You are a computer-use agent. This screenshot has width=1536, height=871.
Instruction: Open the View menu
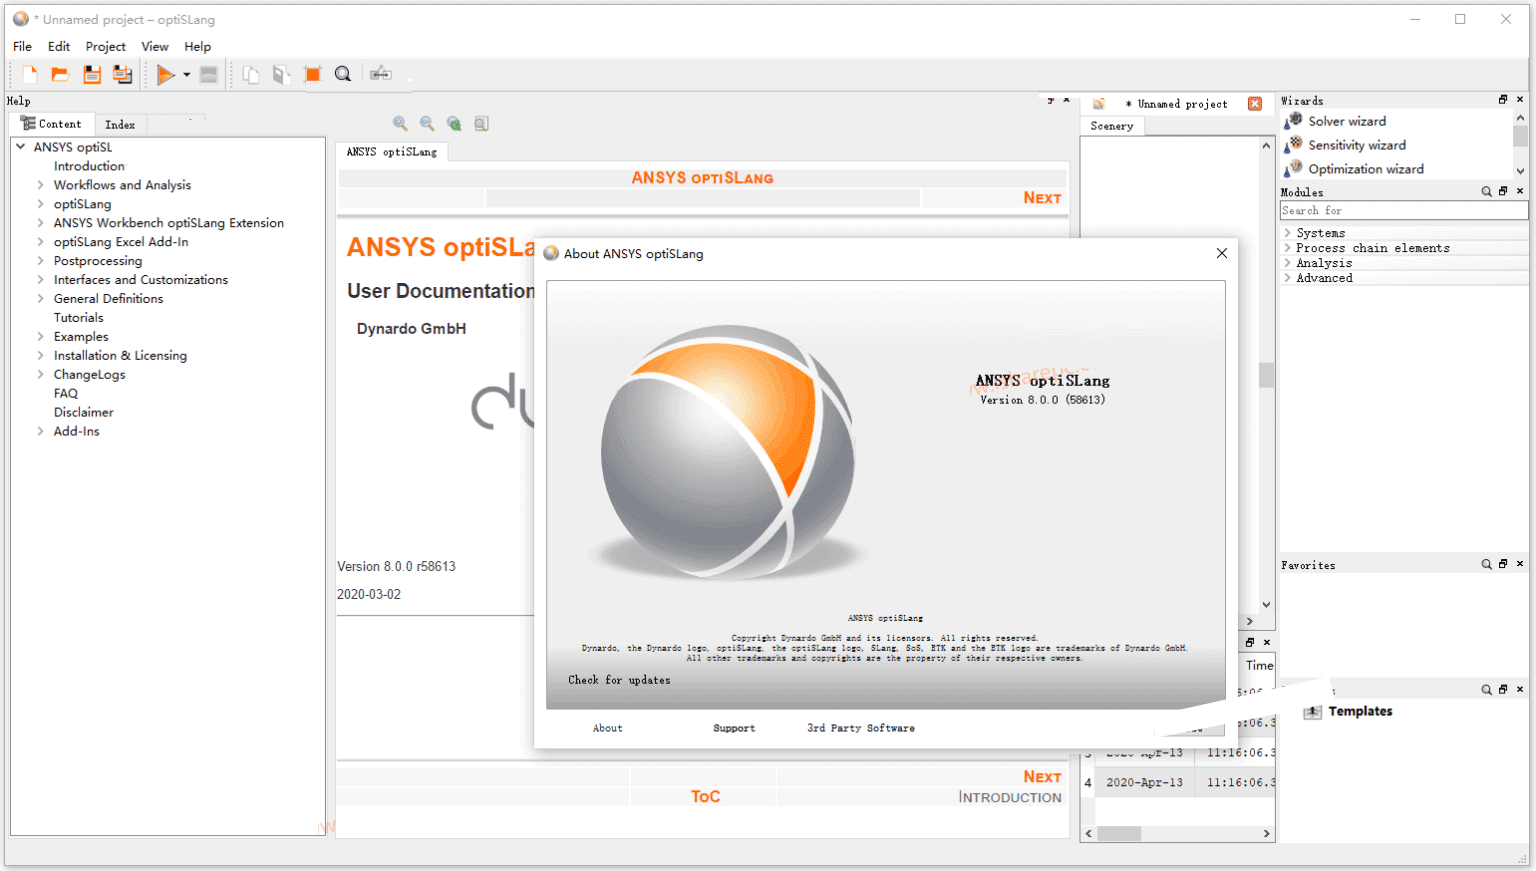[155, 46]
